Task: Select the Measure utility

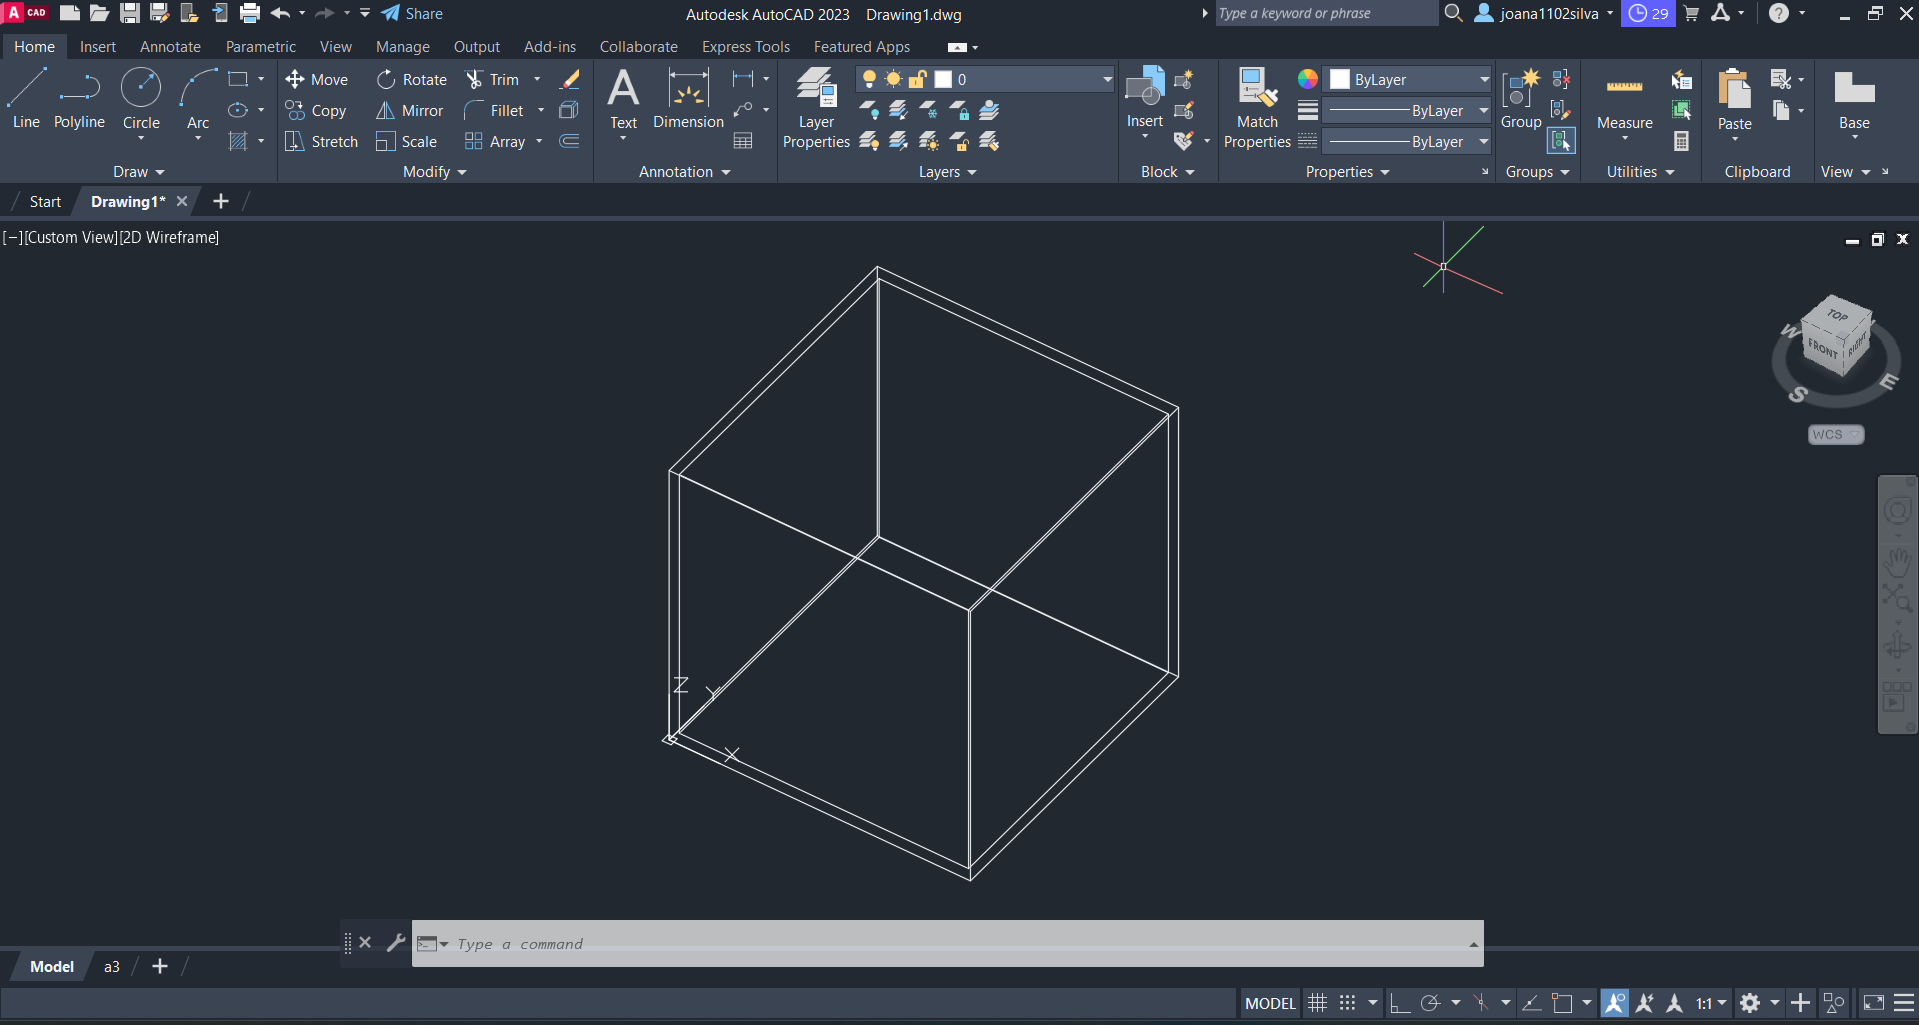Action: (1624, 102)
